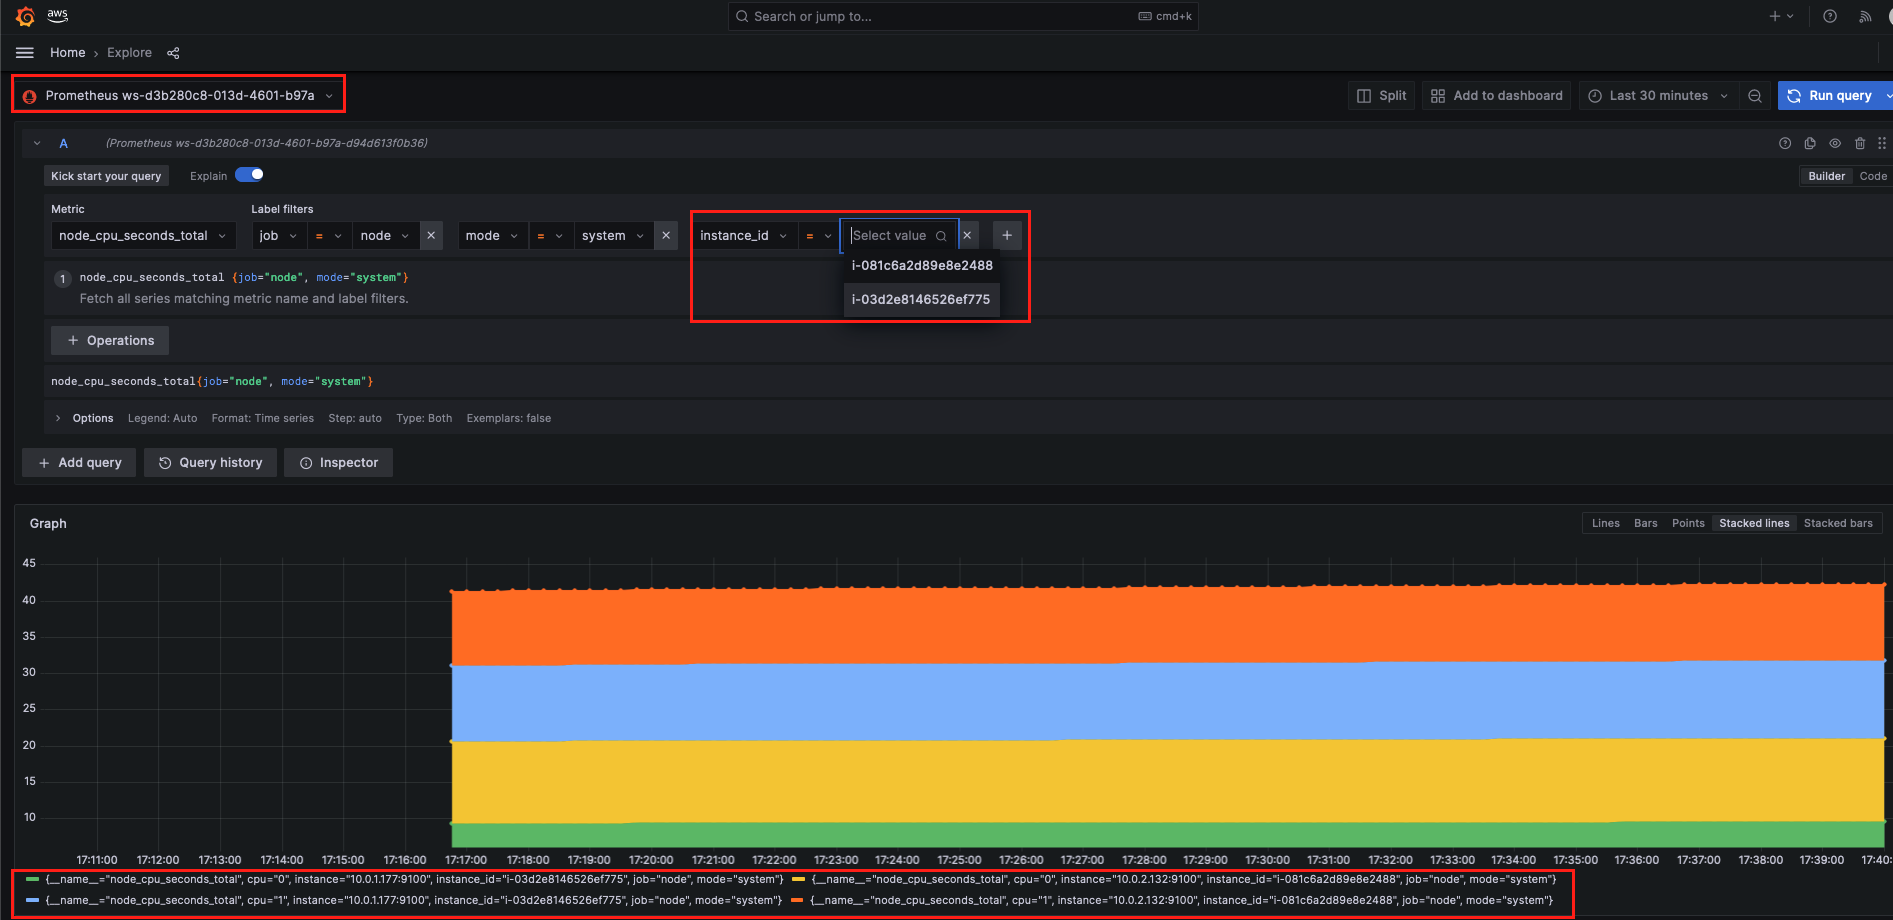
Task: Open the Last 30 minutes time range picker
Action: (1655, 95)
